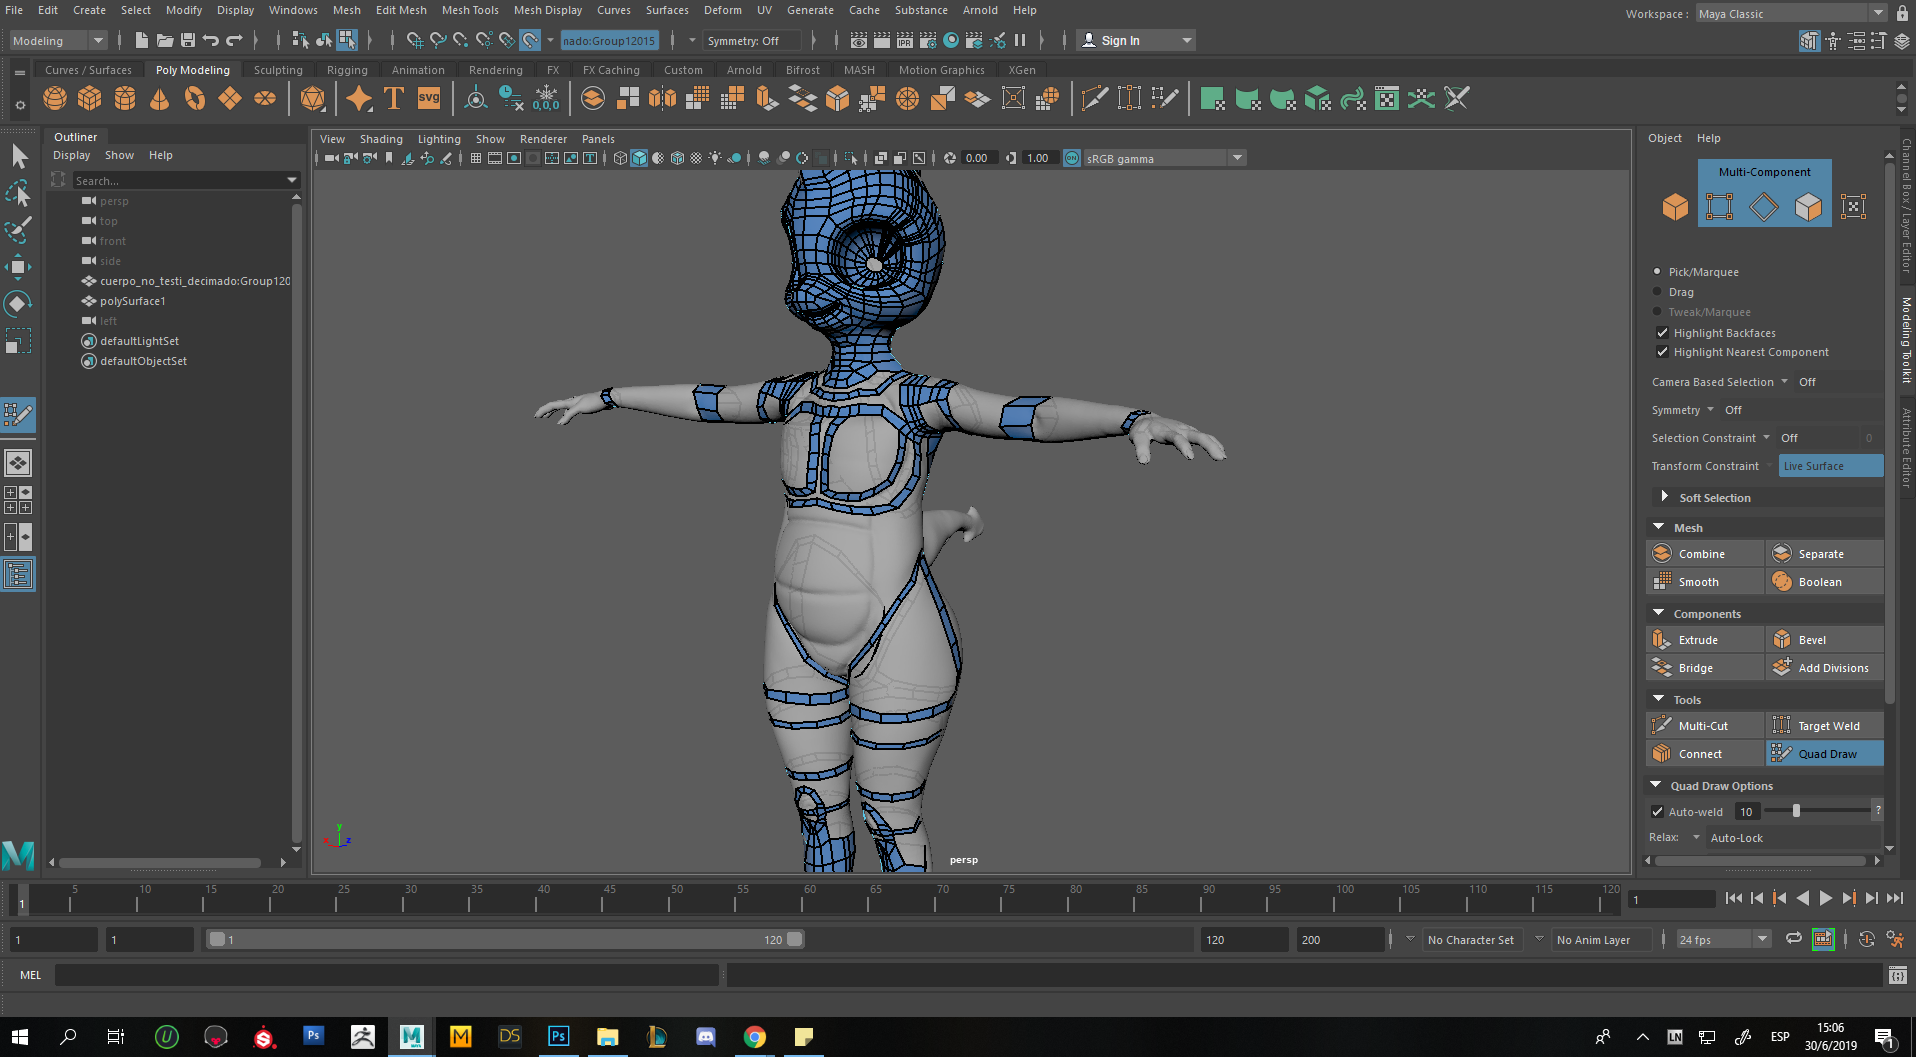This screenshot has width=1916, height=1057.
Task: Click the SVG import shelf icon
Action: (429, 98)
